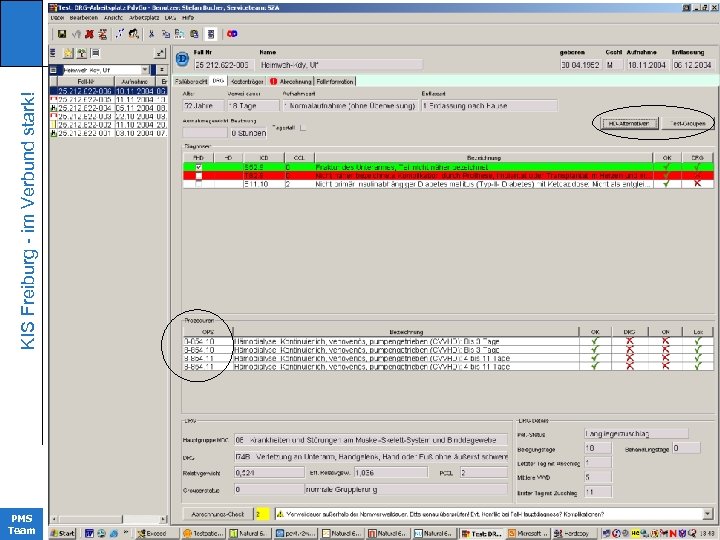Viewport: 720px width, 540px height.
Task: Click the person search toolbar icon
Action: pos(134,34)
